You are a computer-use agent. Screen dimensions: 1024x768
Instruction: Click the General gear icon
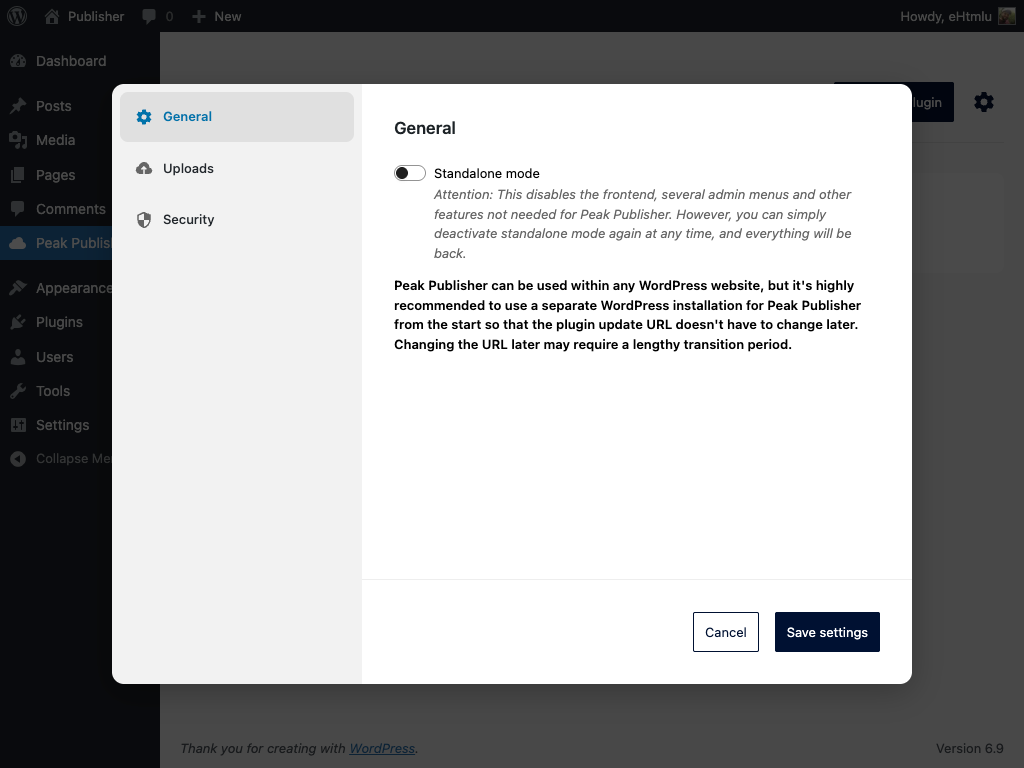tap(144, 117)
